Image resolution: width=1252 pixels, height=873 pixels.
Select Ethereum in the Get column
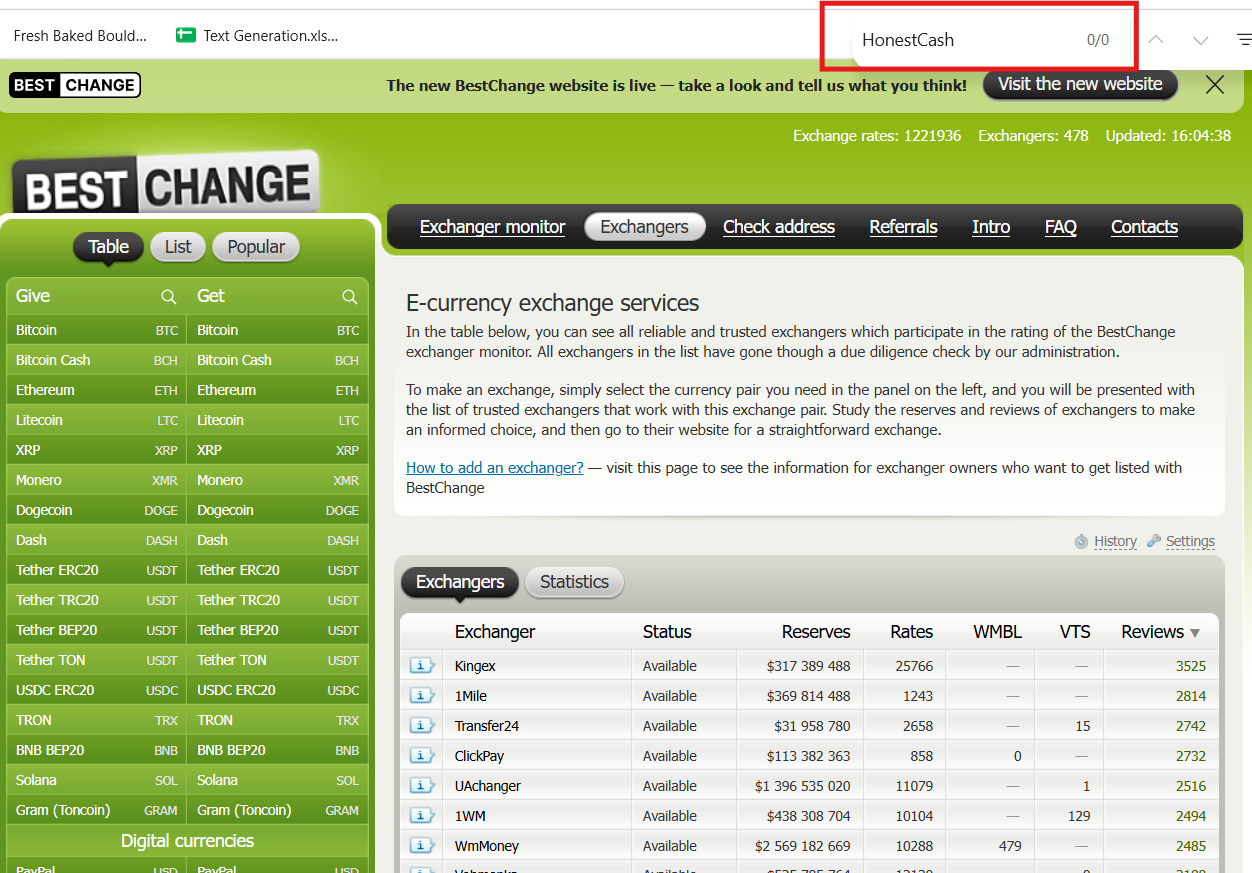pos(277,390)
